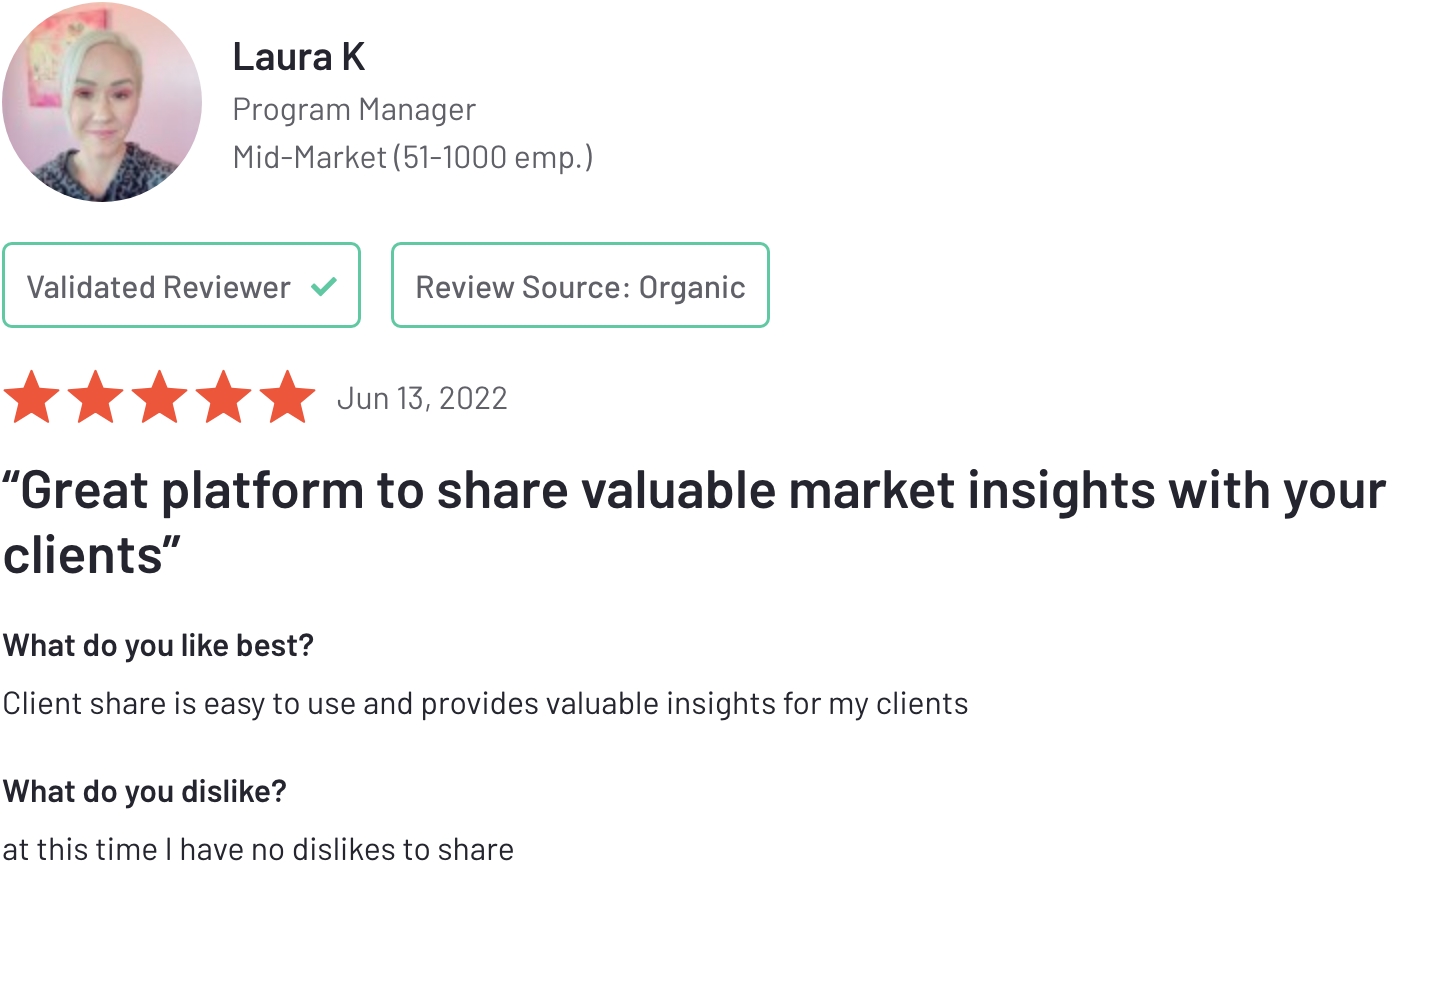Screen dimensions: 1440x981
Task: Click the second orange rating star
Action: 96,397
